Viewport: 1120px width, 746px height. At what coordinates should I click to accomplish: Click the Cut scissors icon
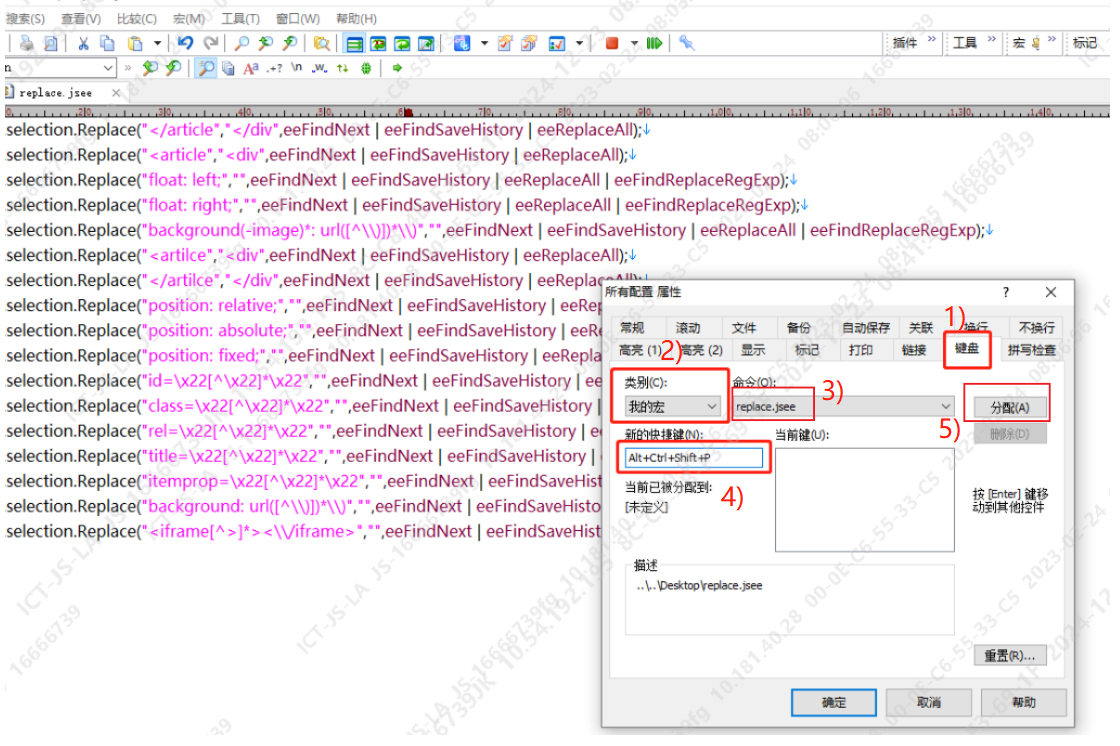[84, 43]
